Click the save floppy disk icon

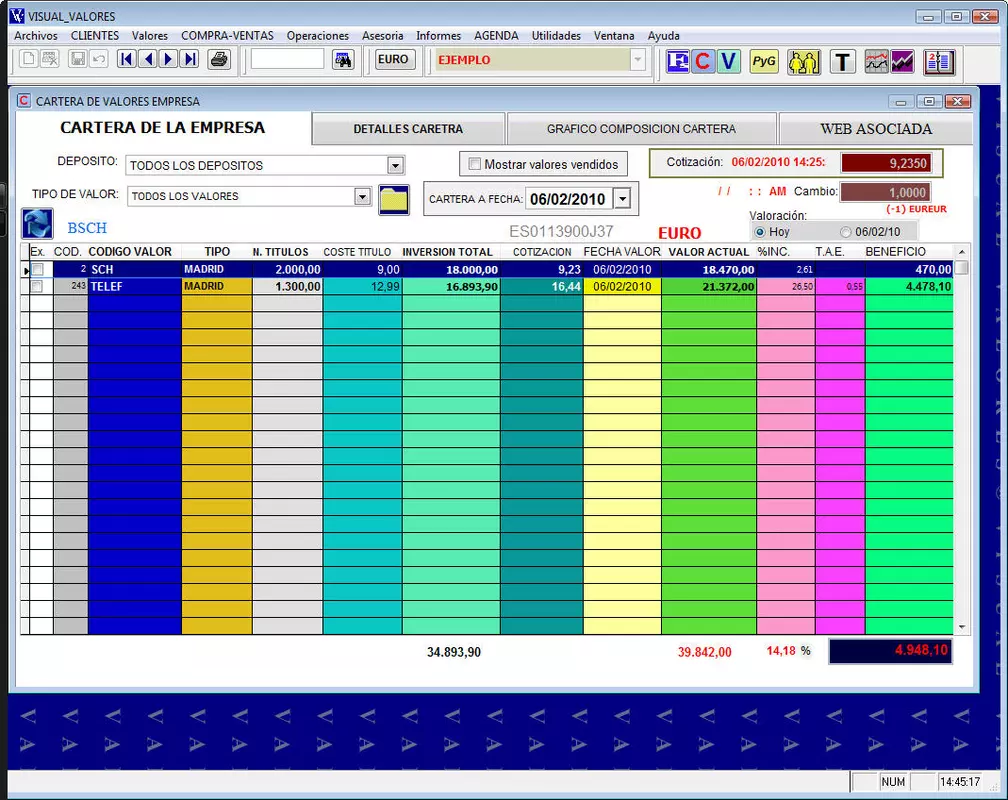pos(78,60)
